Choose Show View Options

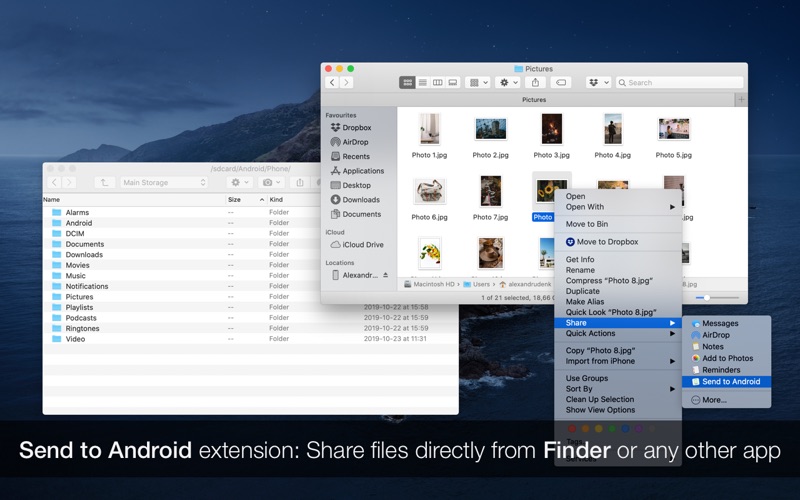point(618,410)
